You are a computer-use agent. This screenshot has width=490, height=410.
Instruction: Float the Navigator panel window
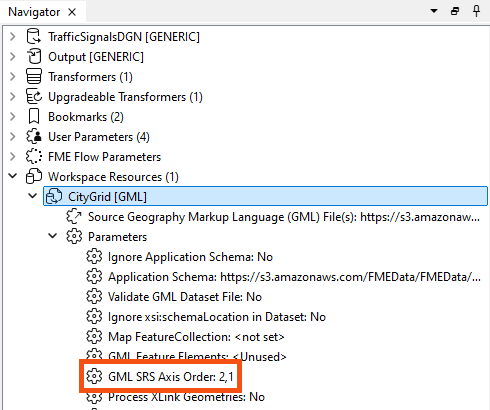pyautogui.click(x=455, y=11)
